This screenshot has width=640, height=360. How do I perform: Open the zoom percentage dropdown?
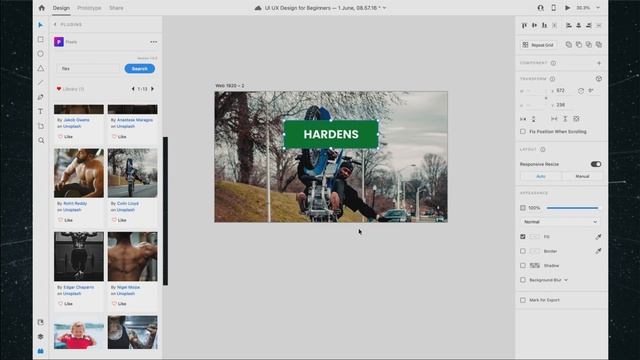(x=598, y=8)
